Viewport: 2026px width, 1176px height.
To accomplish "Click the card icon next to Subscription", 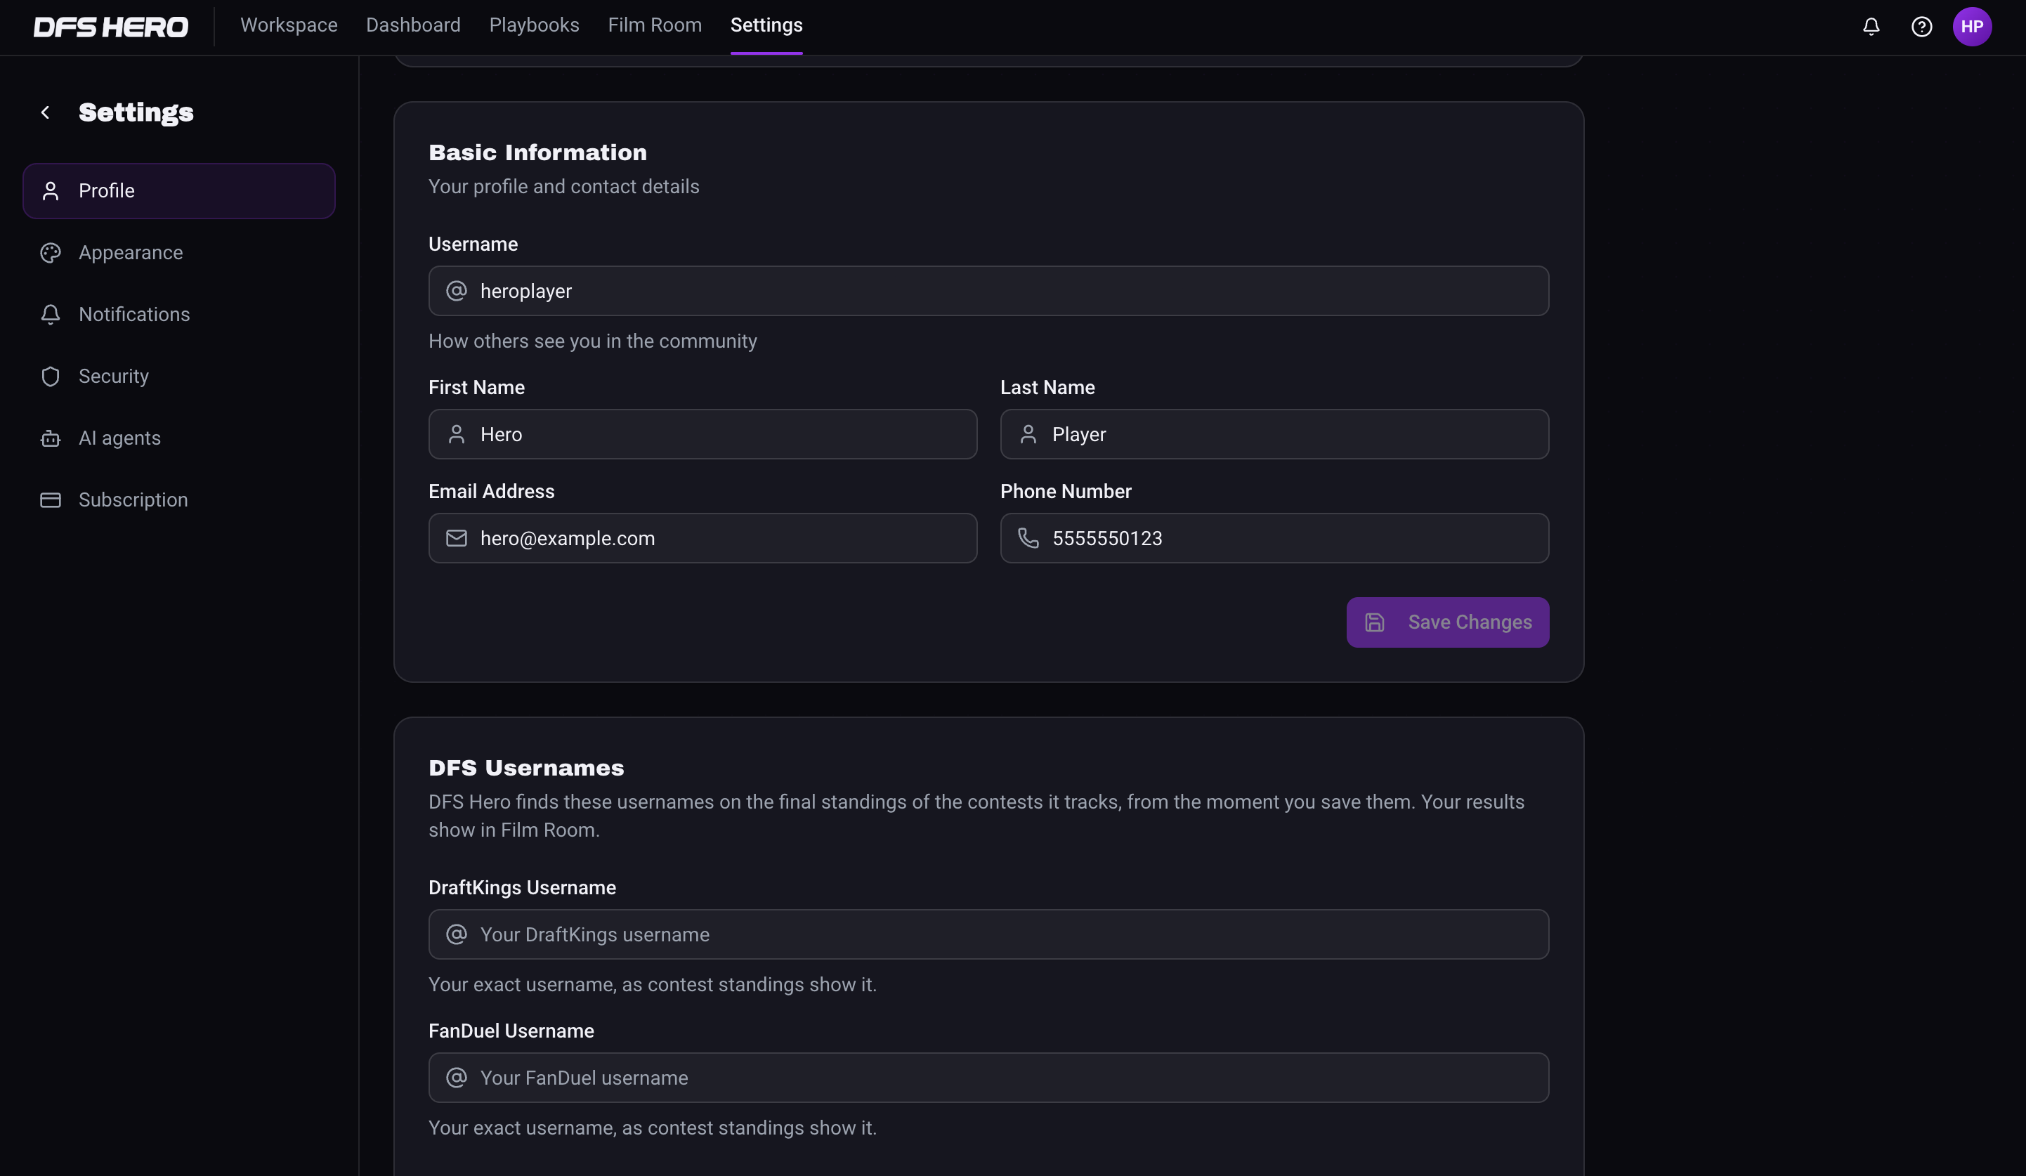I will click(x=50, y=500).
